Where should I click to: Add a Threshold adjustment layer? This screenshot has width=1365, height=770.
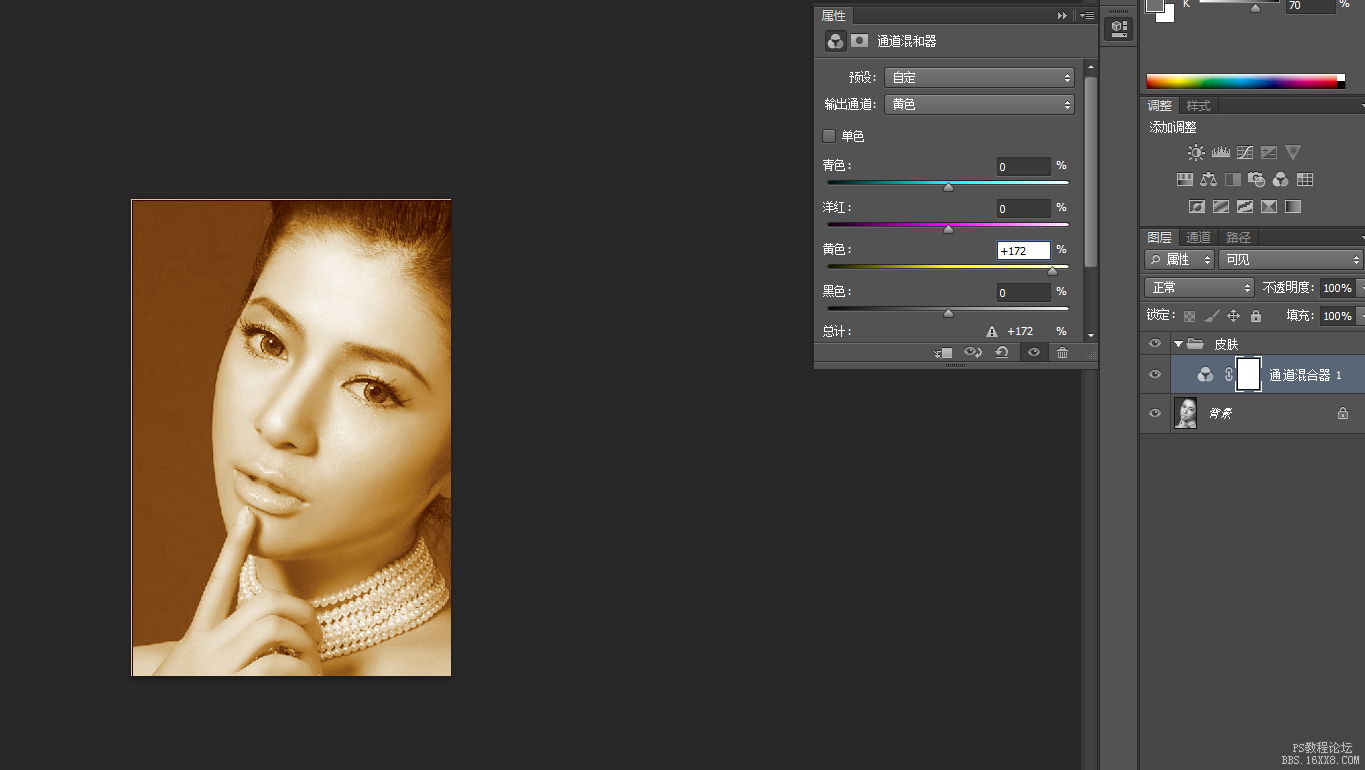point(1245,207)
